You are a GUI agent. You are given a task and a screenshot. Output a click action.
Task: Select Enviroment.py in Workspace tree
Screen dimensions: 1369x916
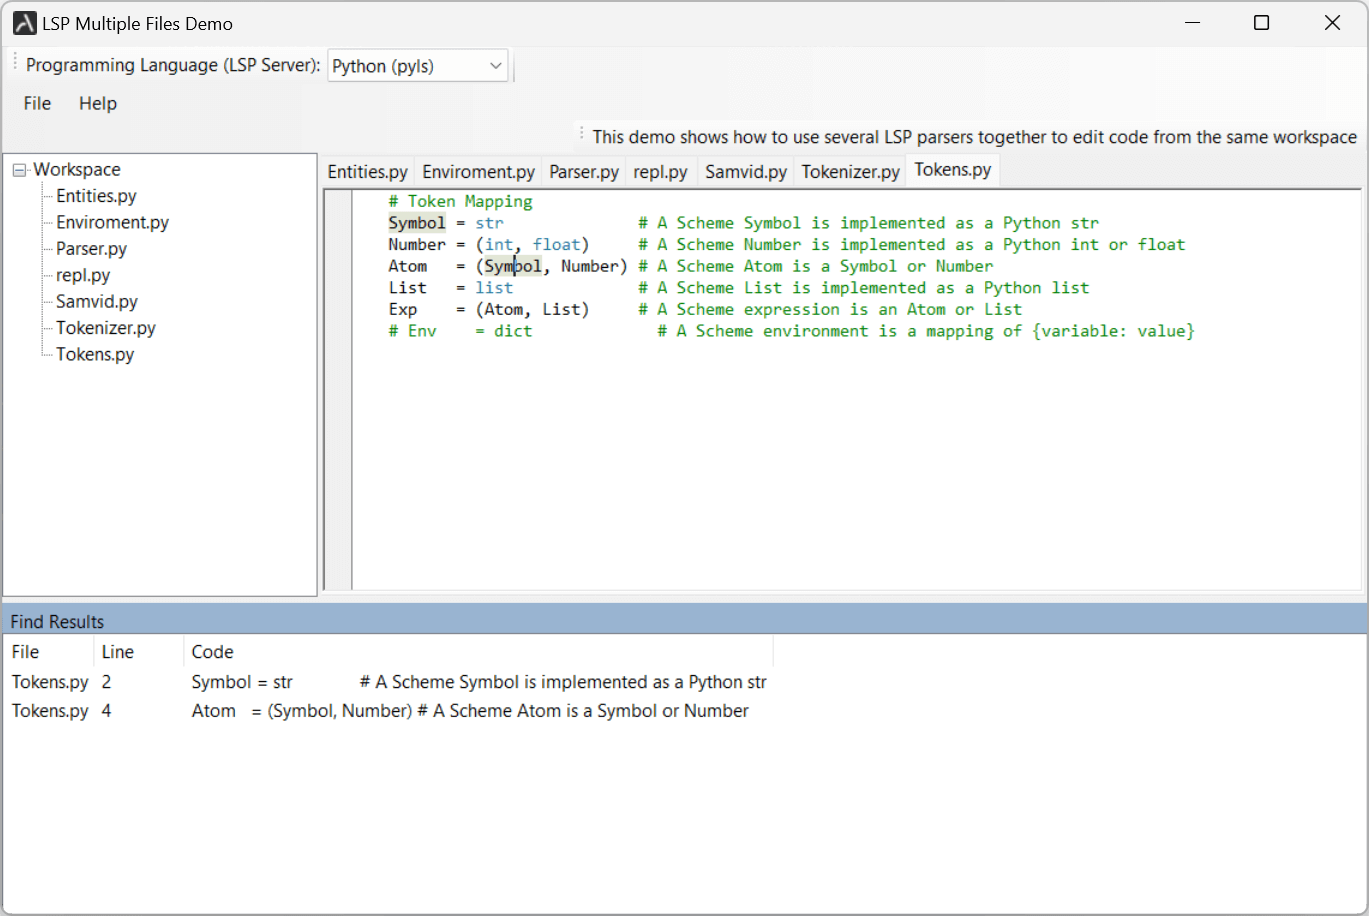coord(112,222)
